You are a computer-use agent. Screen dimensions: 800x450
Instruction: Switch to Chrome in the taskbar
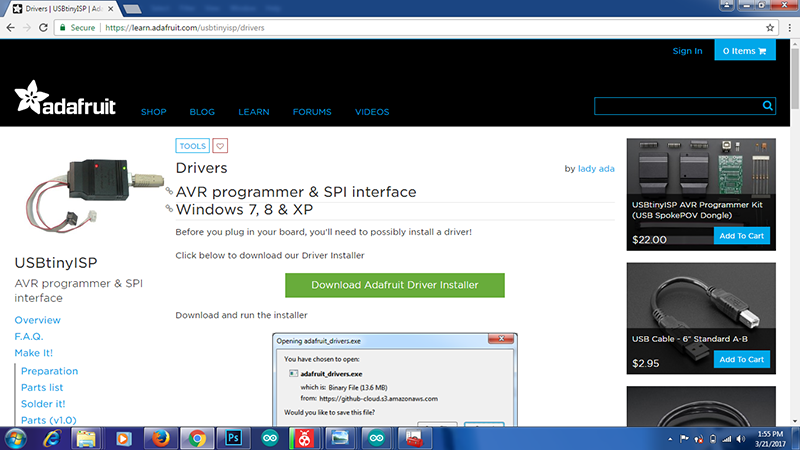[197, 439]
